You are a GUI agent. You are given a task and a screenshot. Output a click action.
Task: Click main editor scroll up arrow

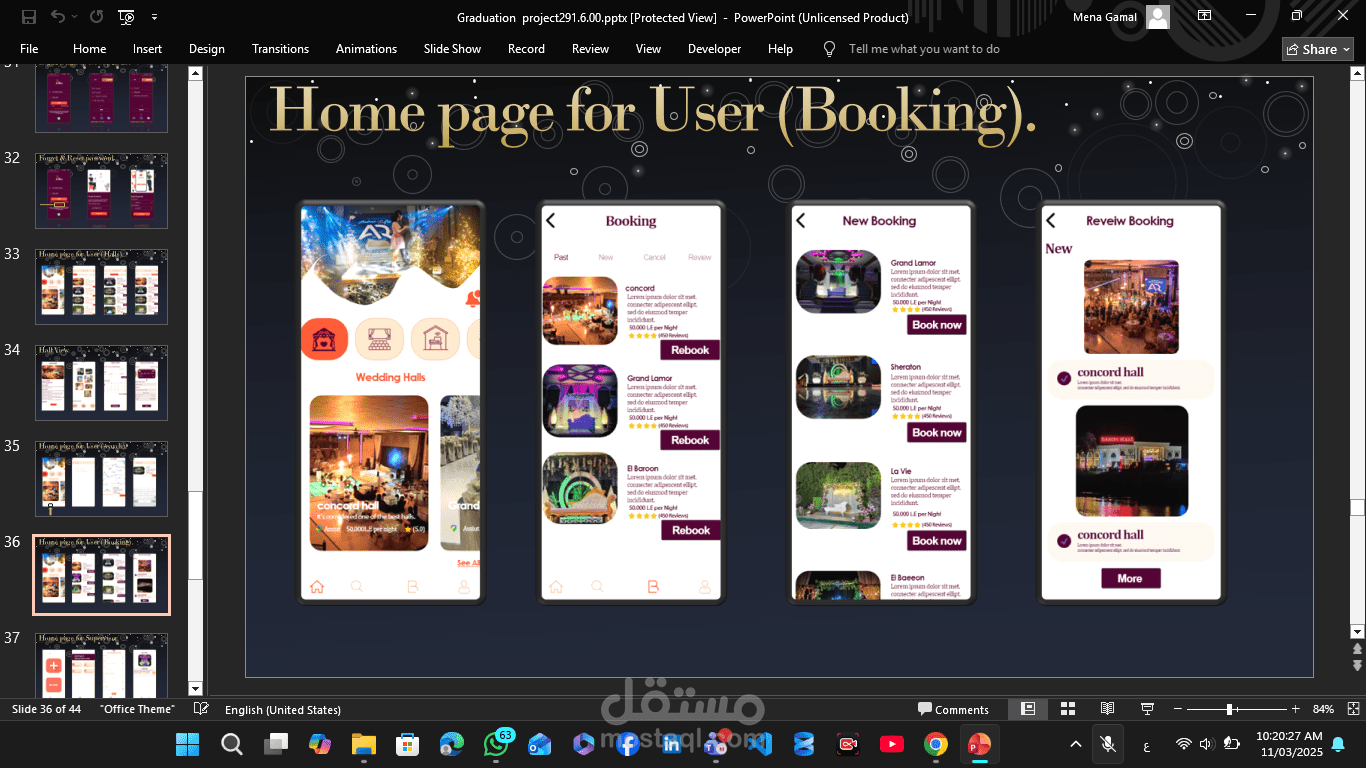click(1357, 73)
